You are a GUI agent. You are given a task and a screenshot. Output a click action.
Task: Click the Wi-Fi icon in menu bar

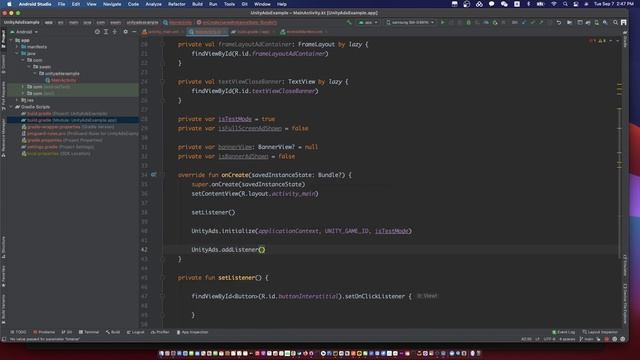pos(554,4)
